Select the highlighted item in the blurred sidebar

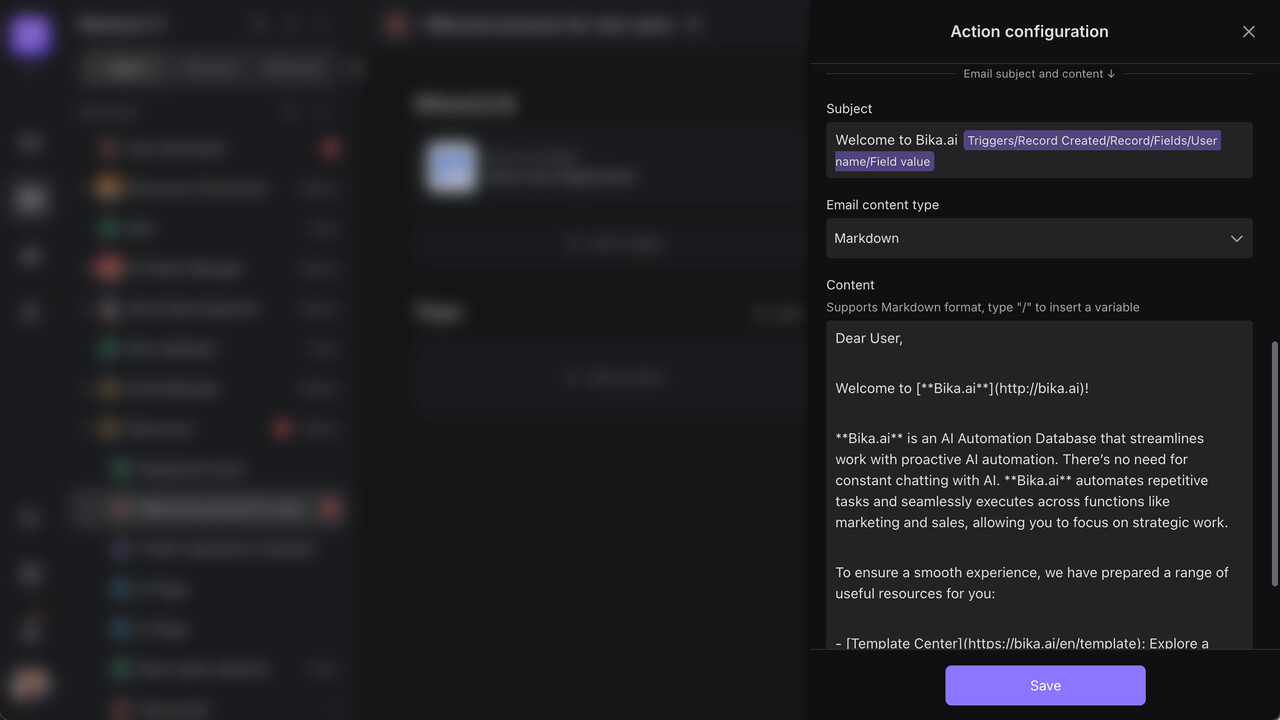220,509
